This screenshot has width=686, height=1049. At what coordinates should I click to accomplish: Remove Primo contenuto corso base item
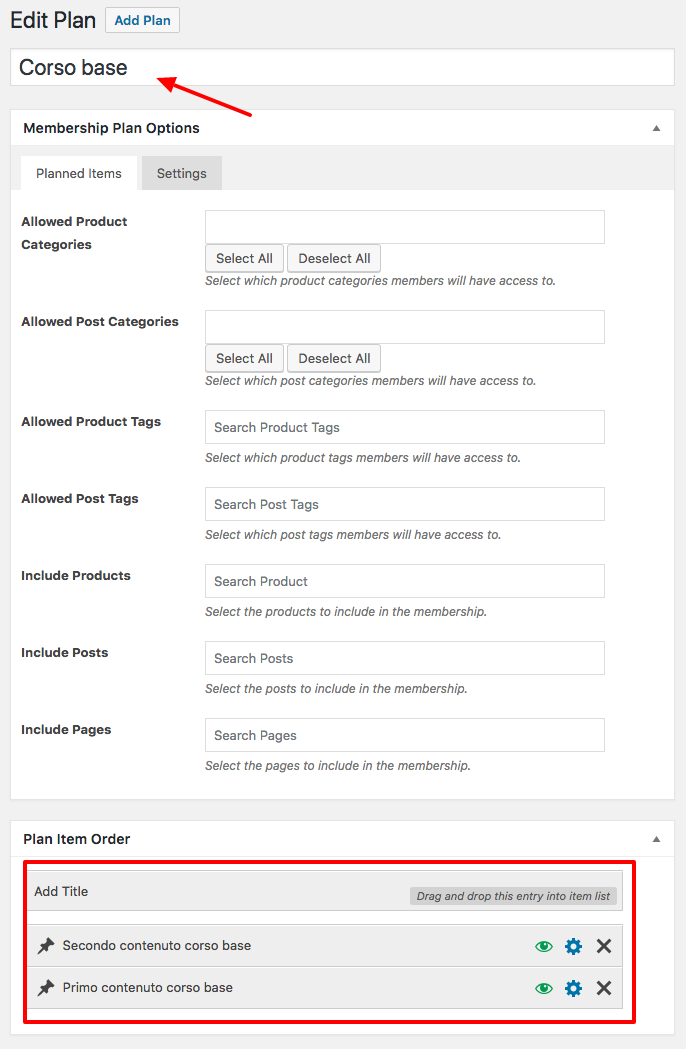pyautogui.click(x=604, y=988)
